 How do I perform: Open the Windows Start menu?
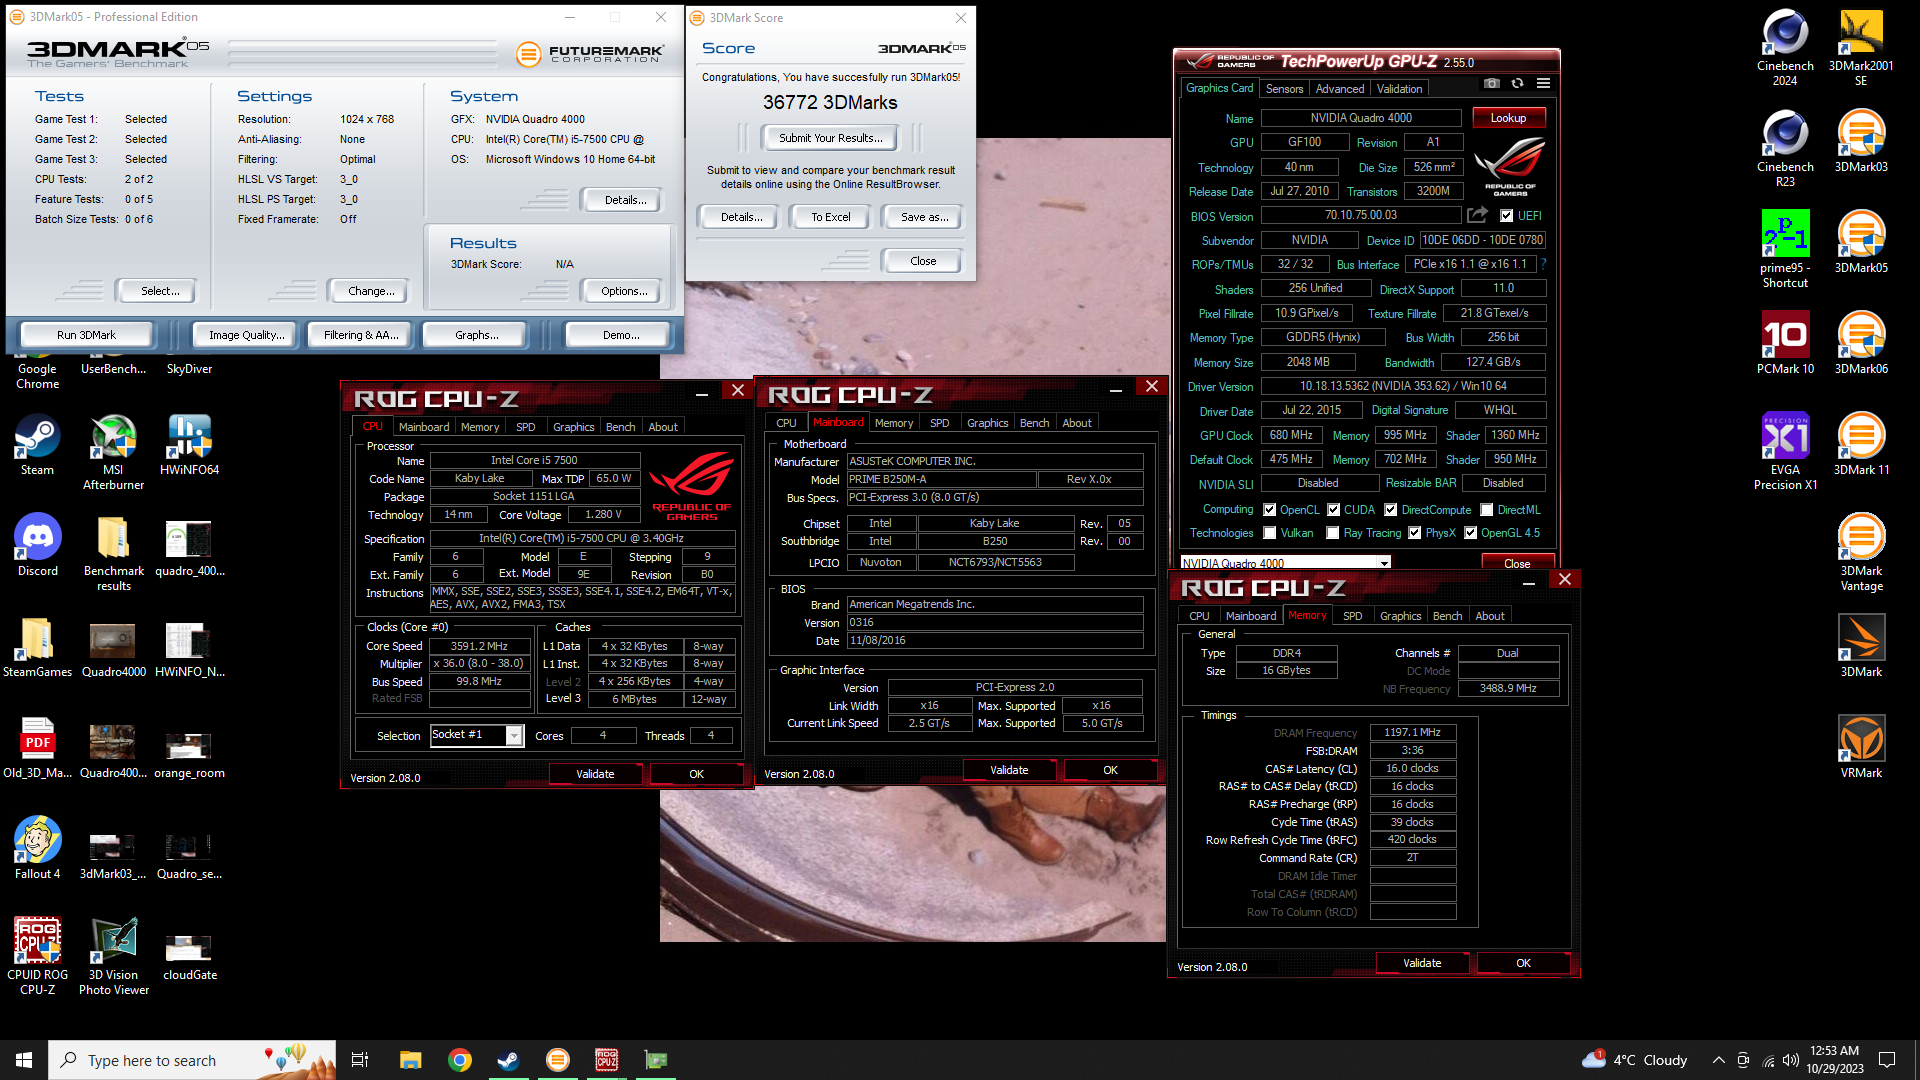(24, 1060)
